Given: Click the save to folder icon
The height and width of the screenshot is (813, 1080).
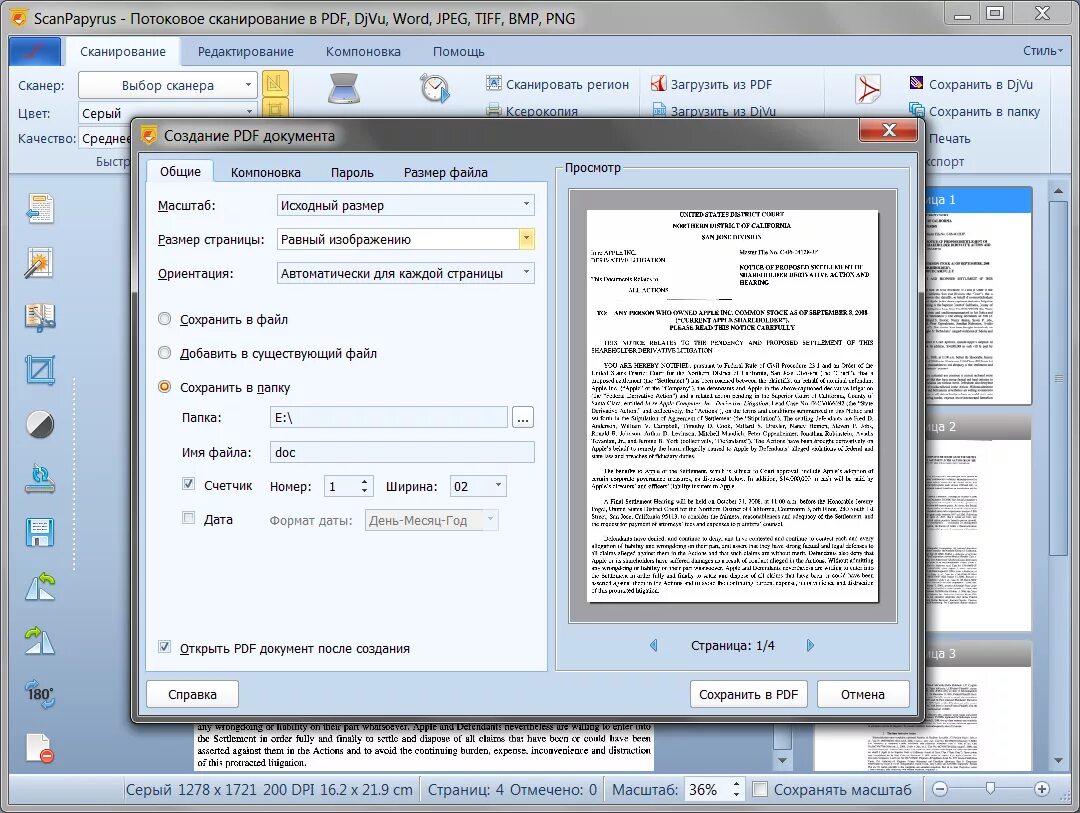Looking at the screenshot, I should coord(916,110).
